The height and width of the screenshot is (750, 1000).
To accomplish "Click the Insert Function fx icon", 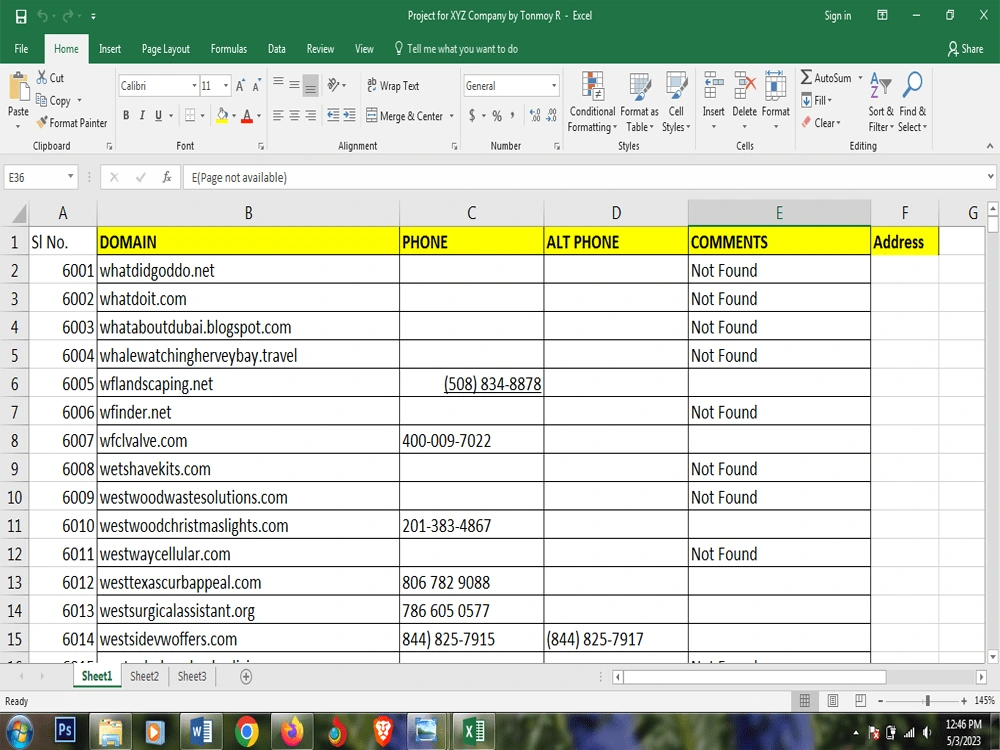I will pos(167,177).
